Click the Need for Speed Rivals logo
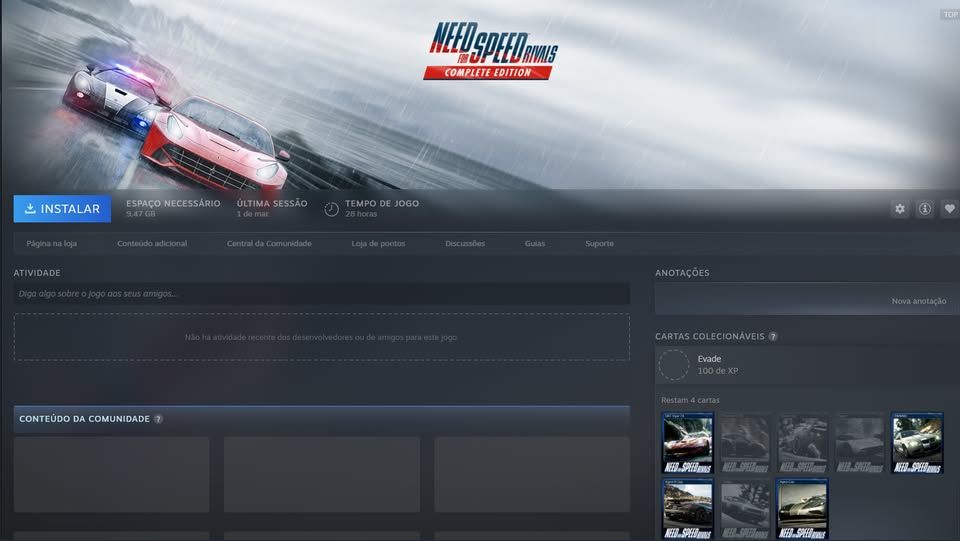This screenshot has width=960, height=541. pyautogui.click(x=492, y=51)
